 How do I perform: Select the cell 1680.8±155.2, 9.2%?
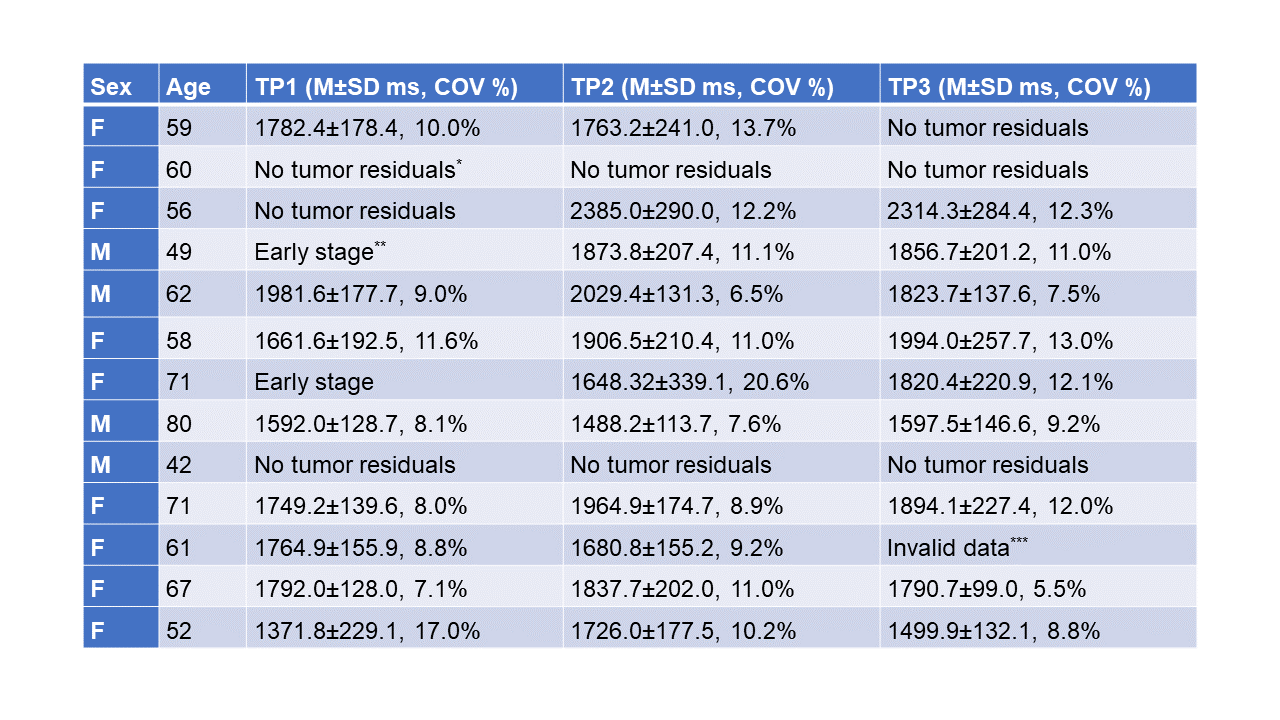click(x=676, y=548)
